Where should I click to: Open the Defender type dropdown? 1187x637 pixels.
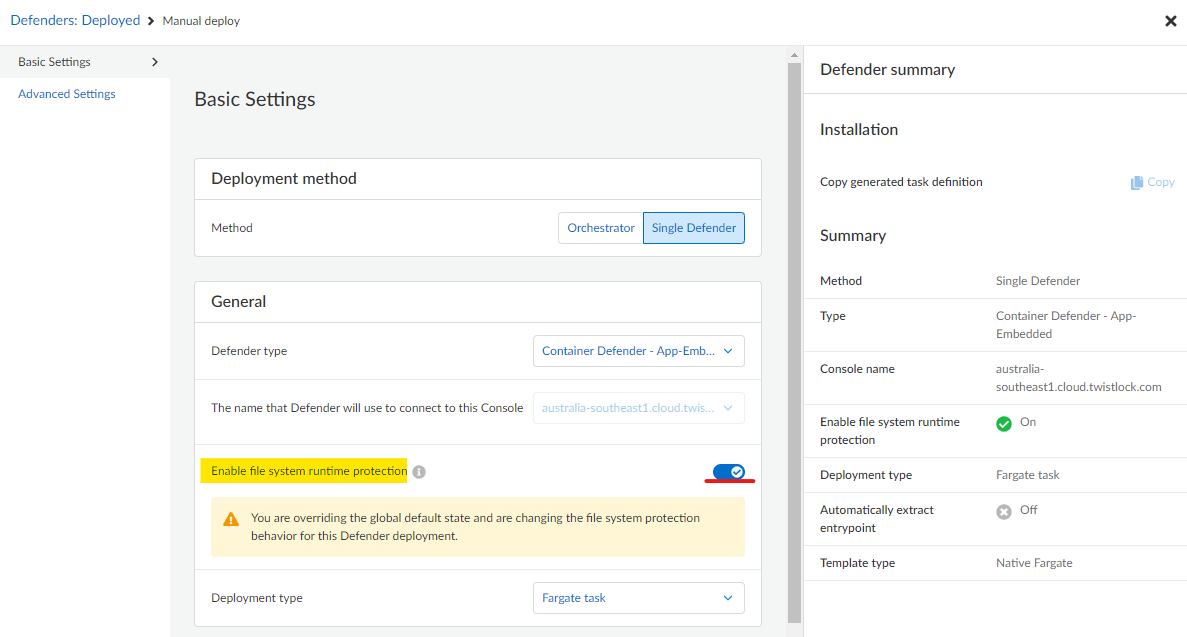click(x=638, y=351)
